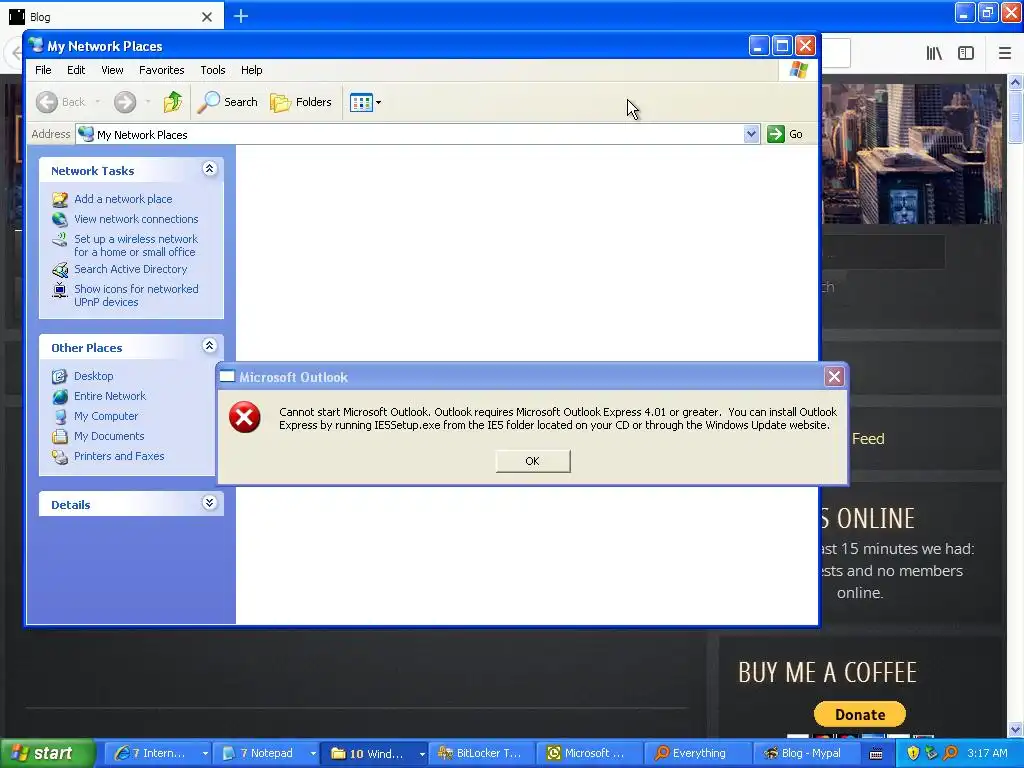The height and width of the screenshot is (768, 1024).
Task: Open the browser hamburger menu
Action: (1005, 53)
